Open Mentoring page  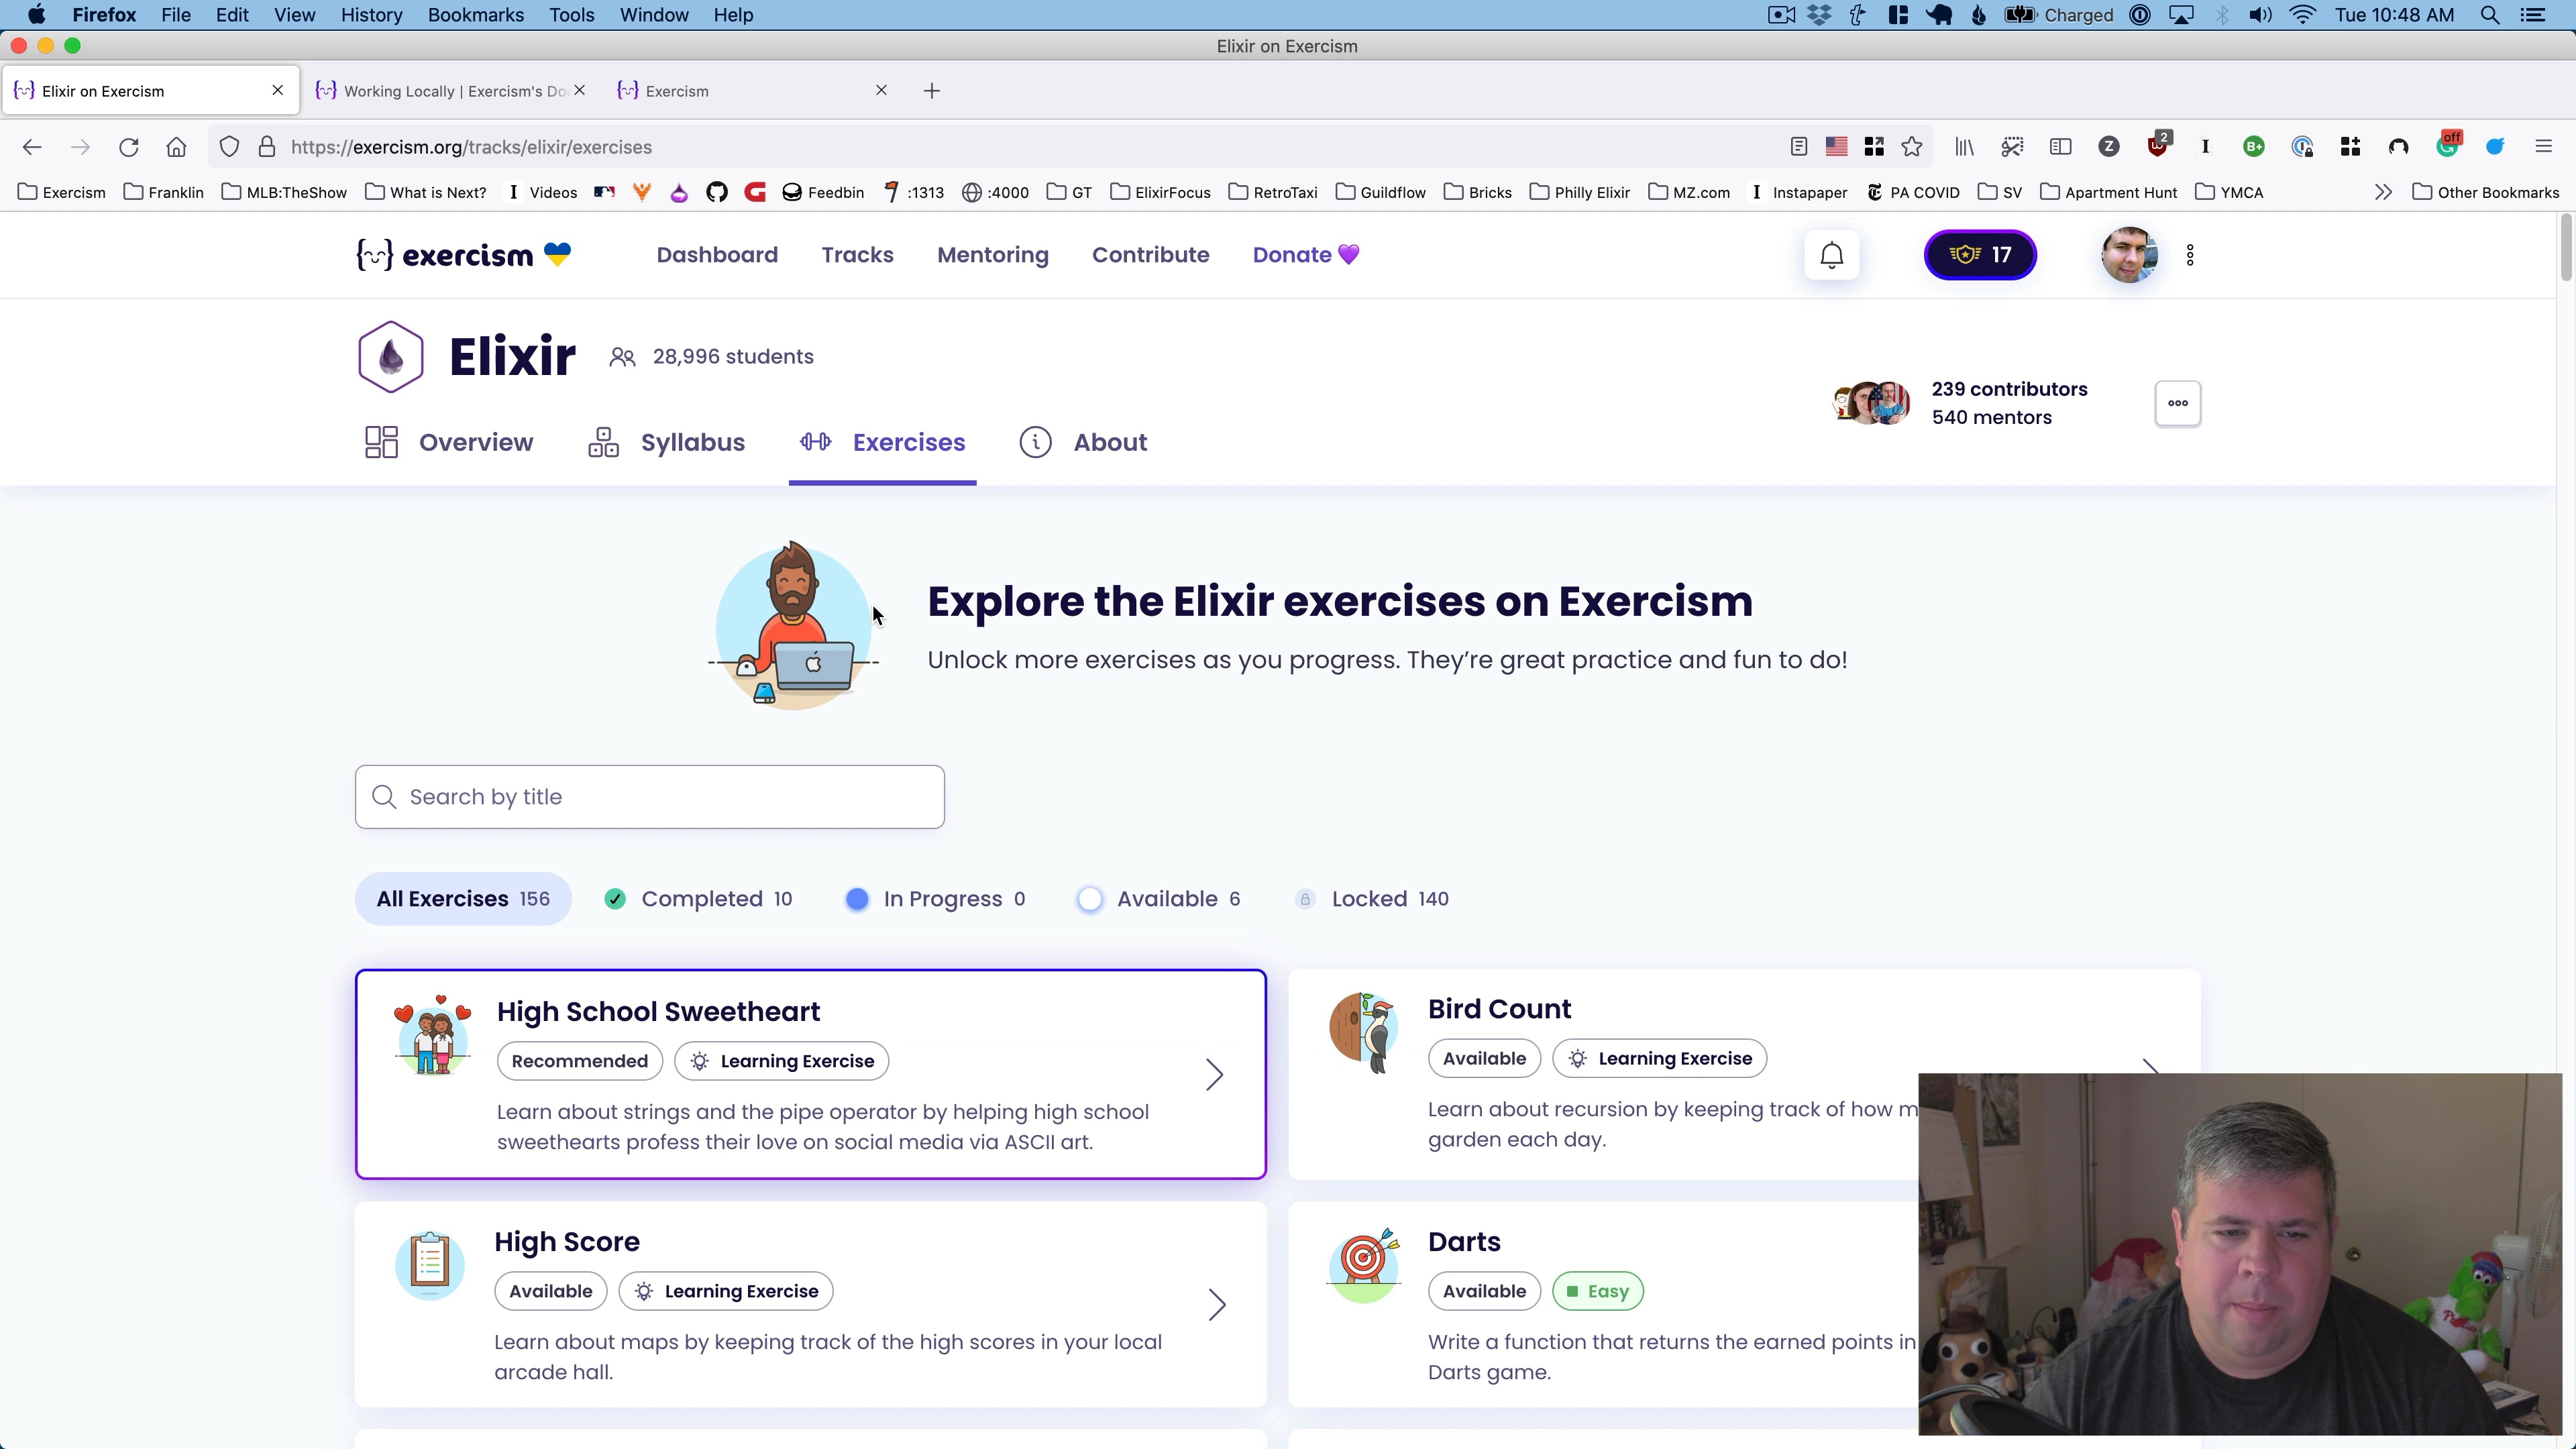[x=992, y=255]
